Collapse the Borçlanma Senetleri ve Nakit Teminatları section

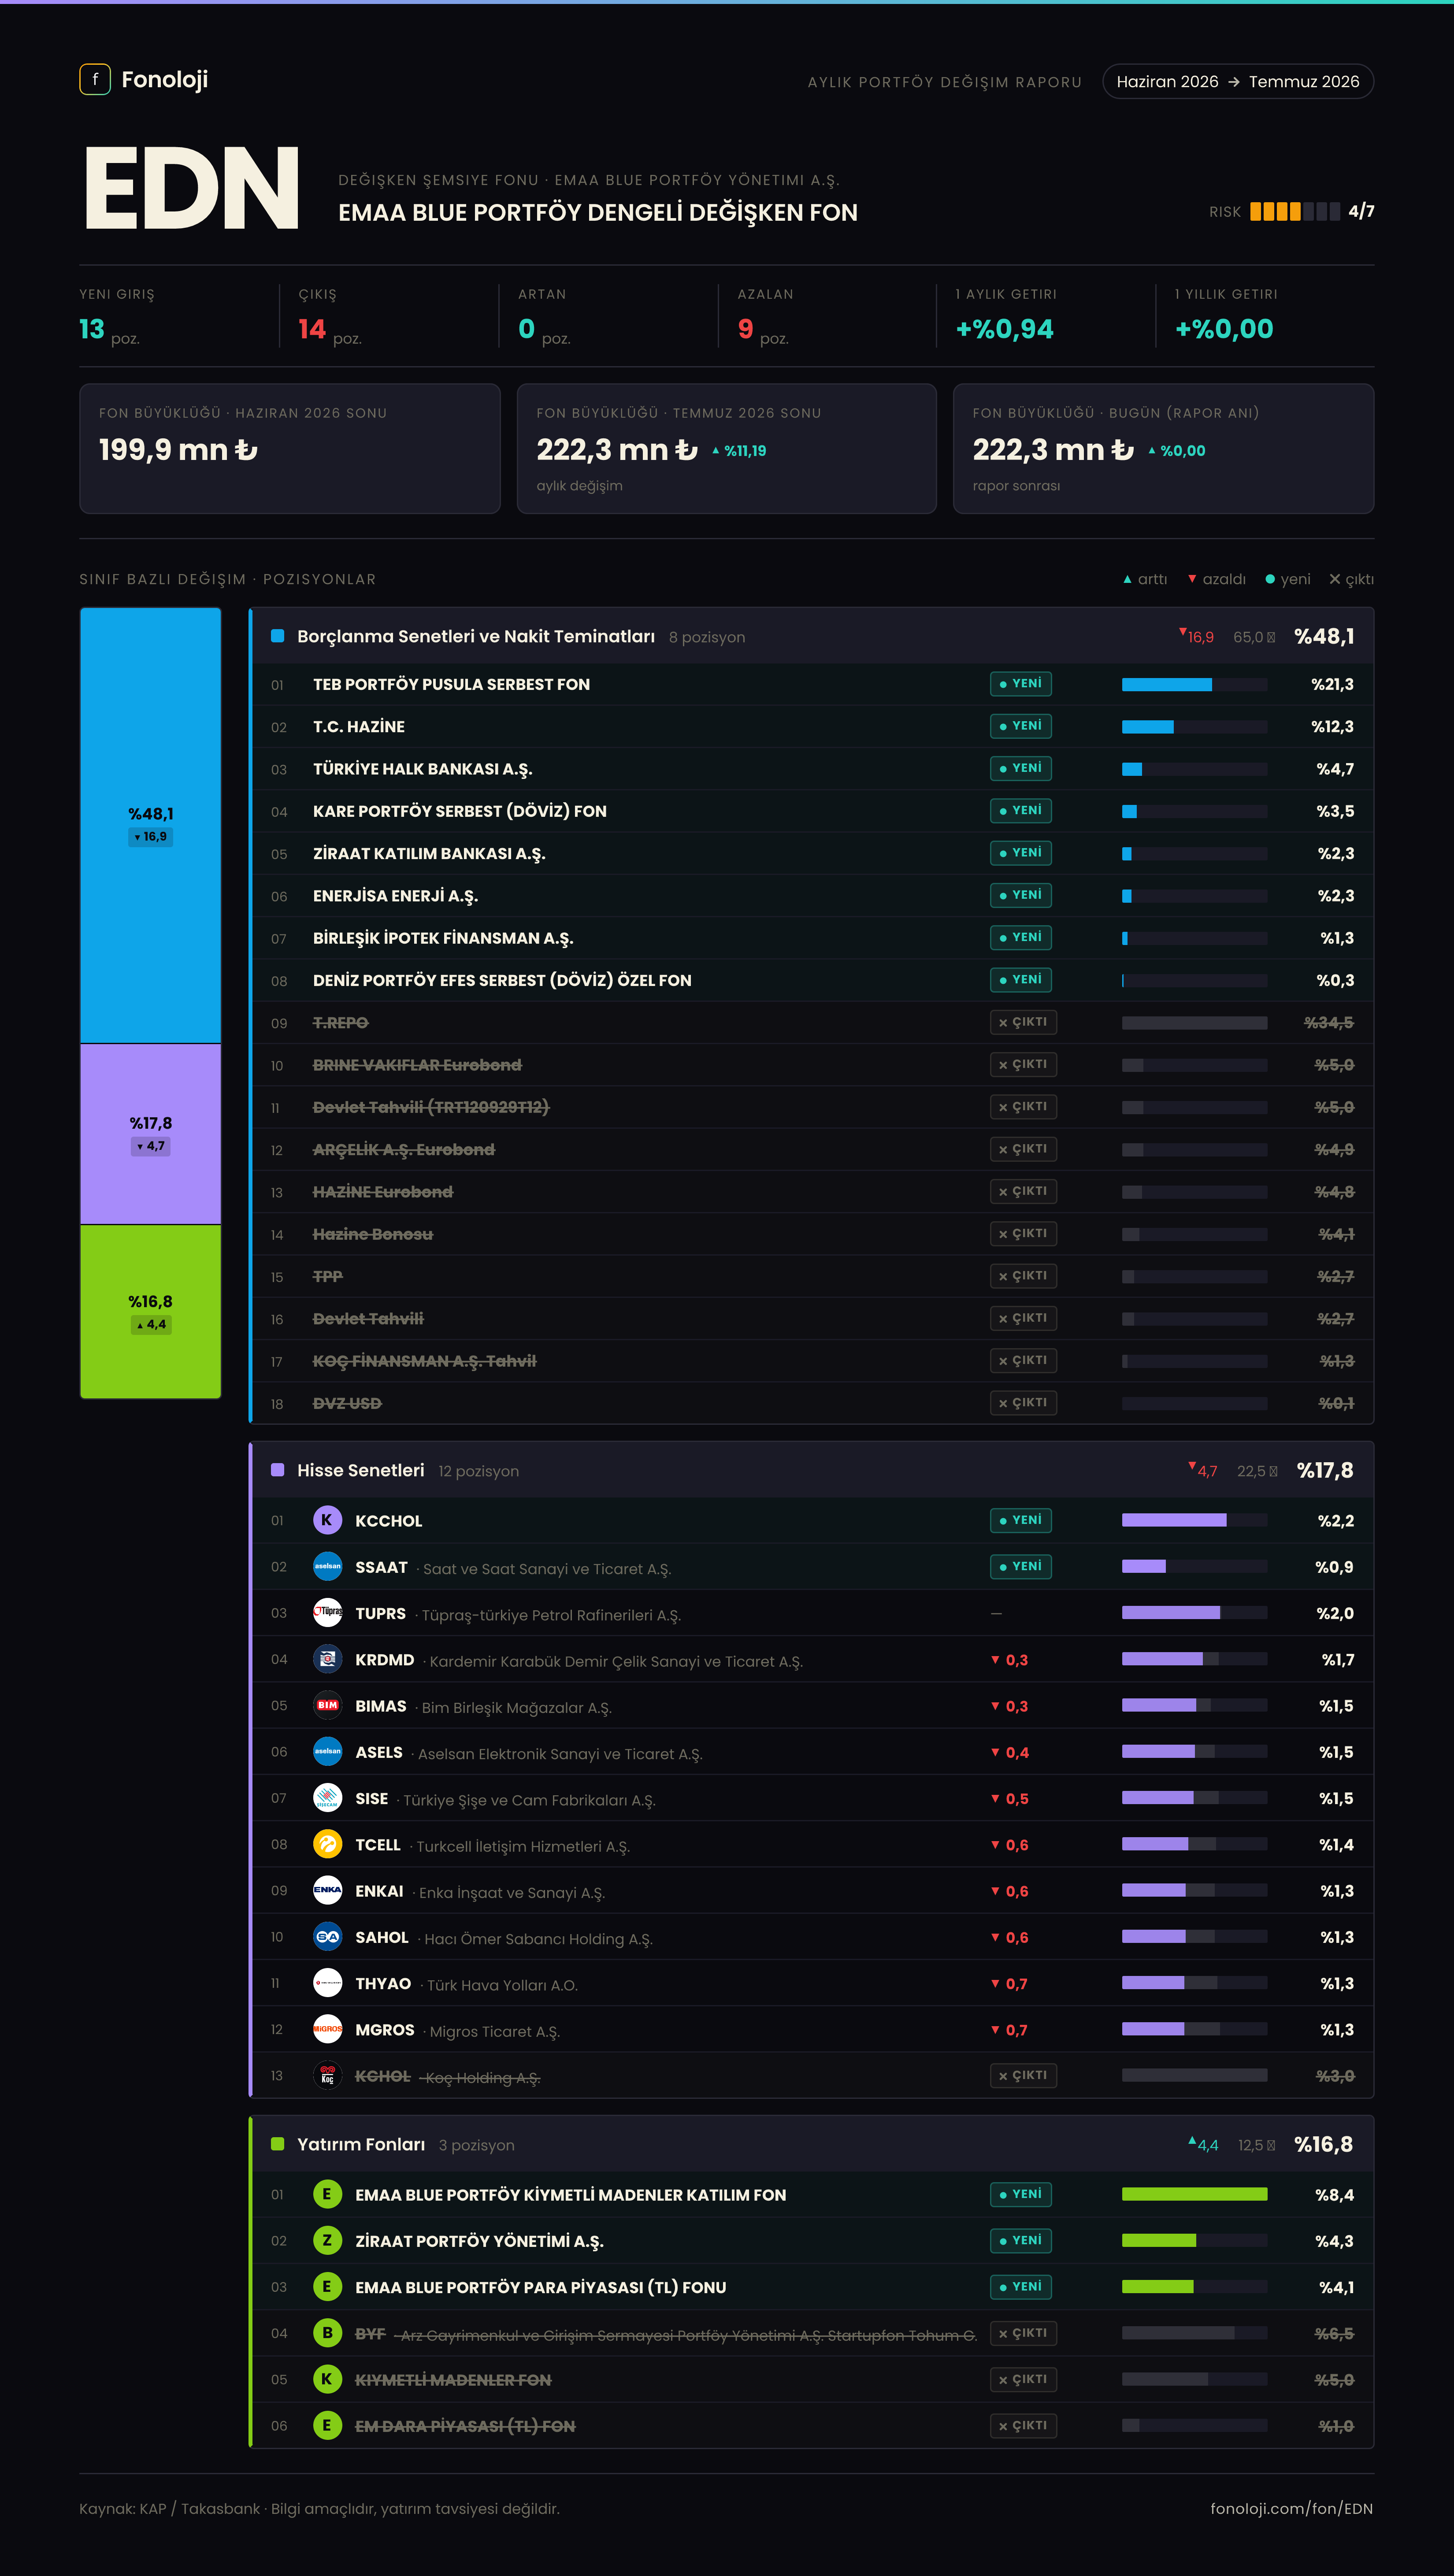[812, 636]
